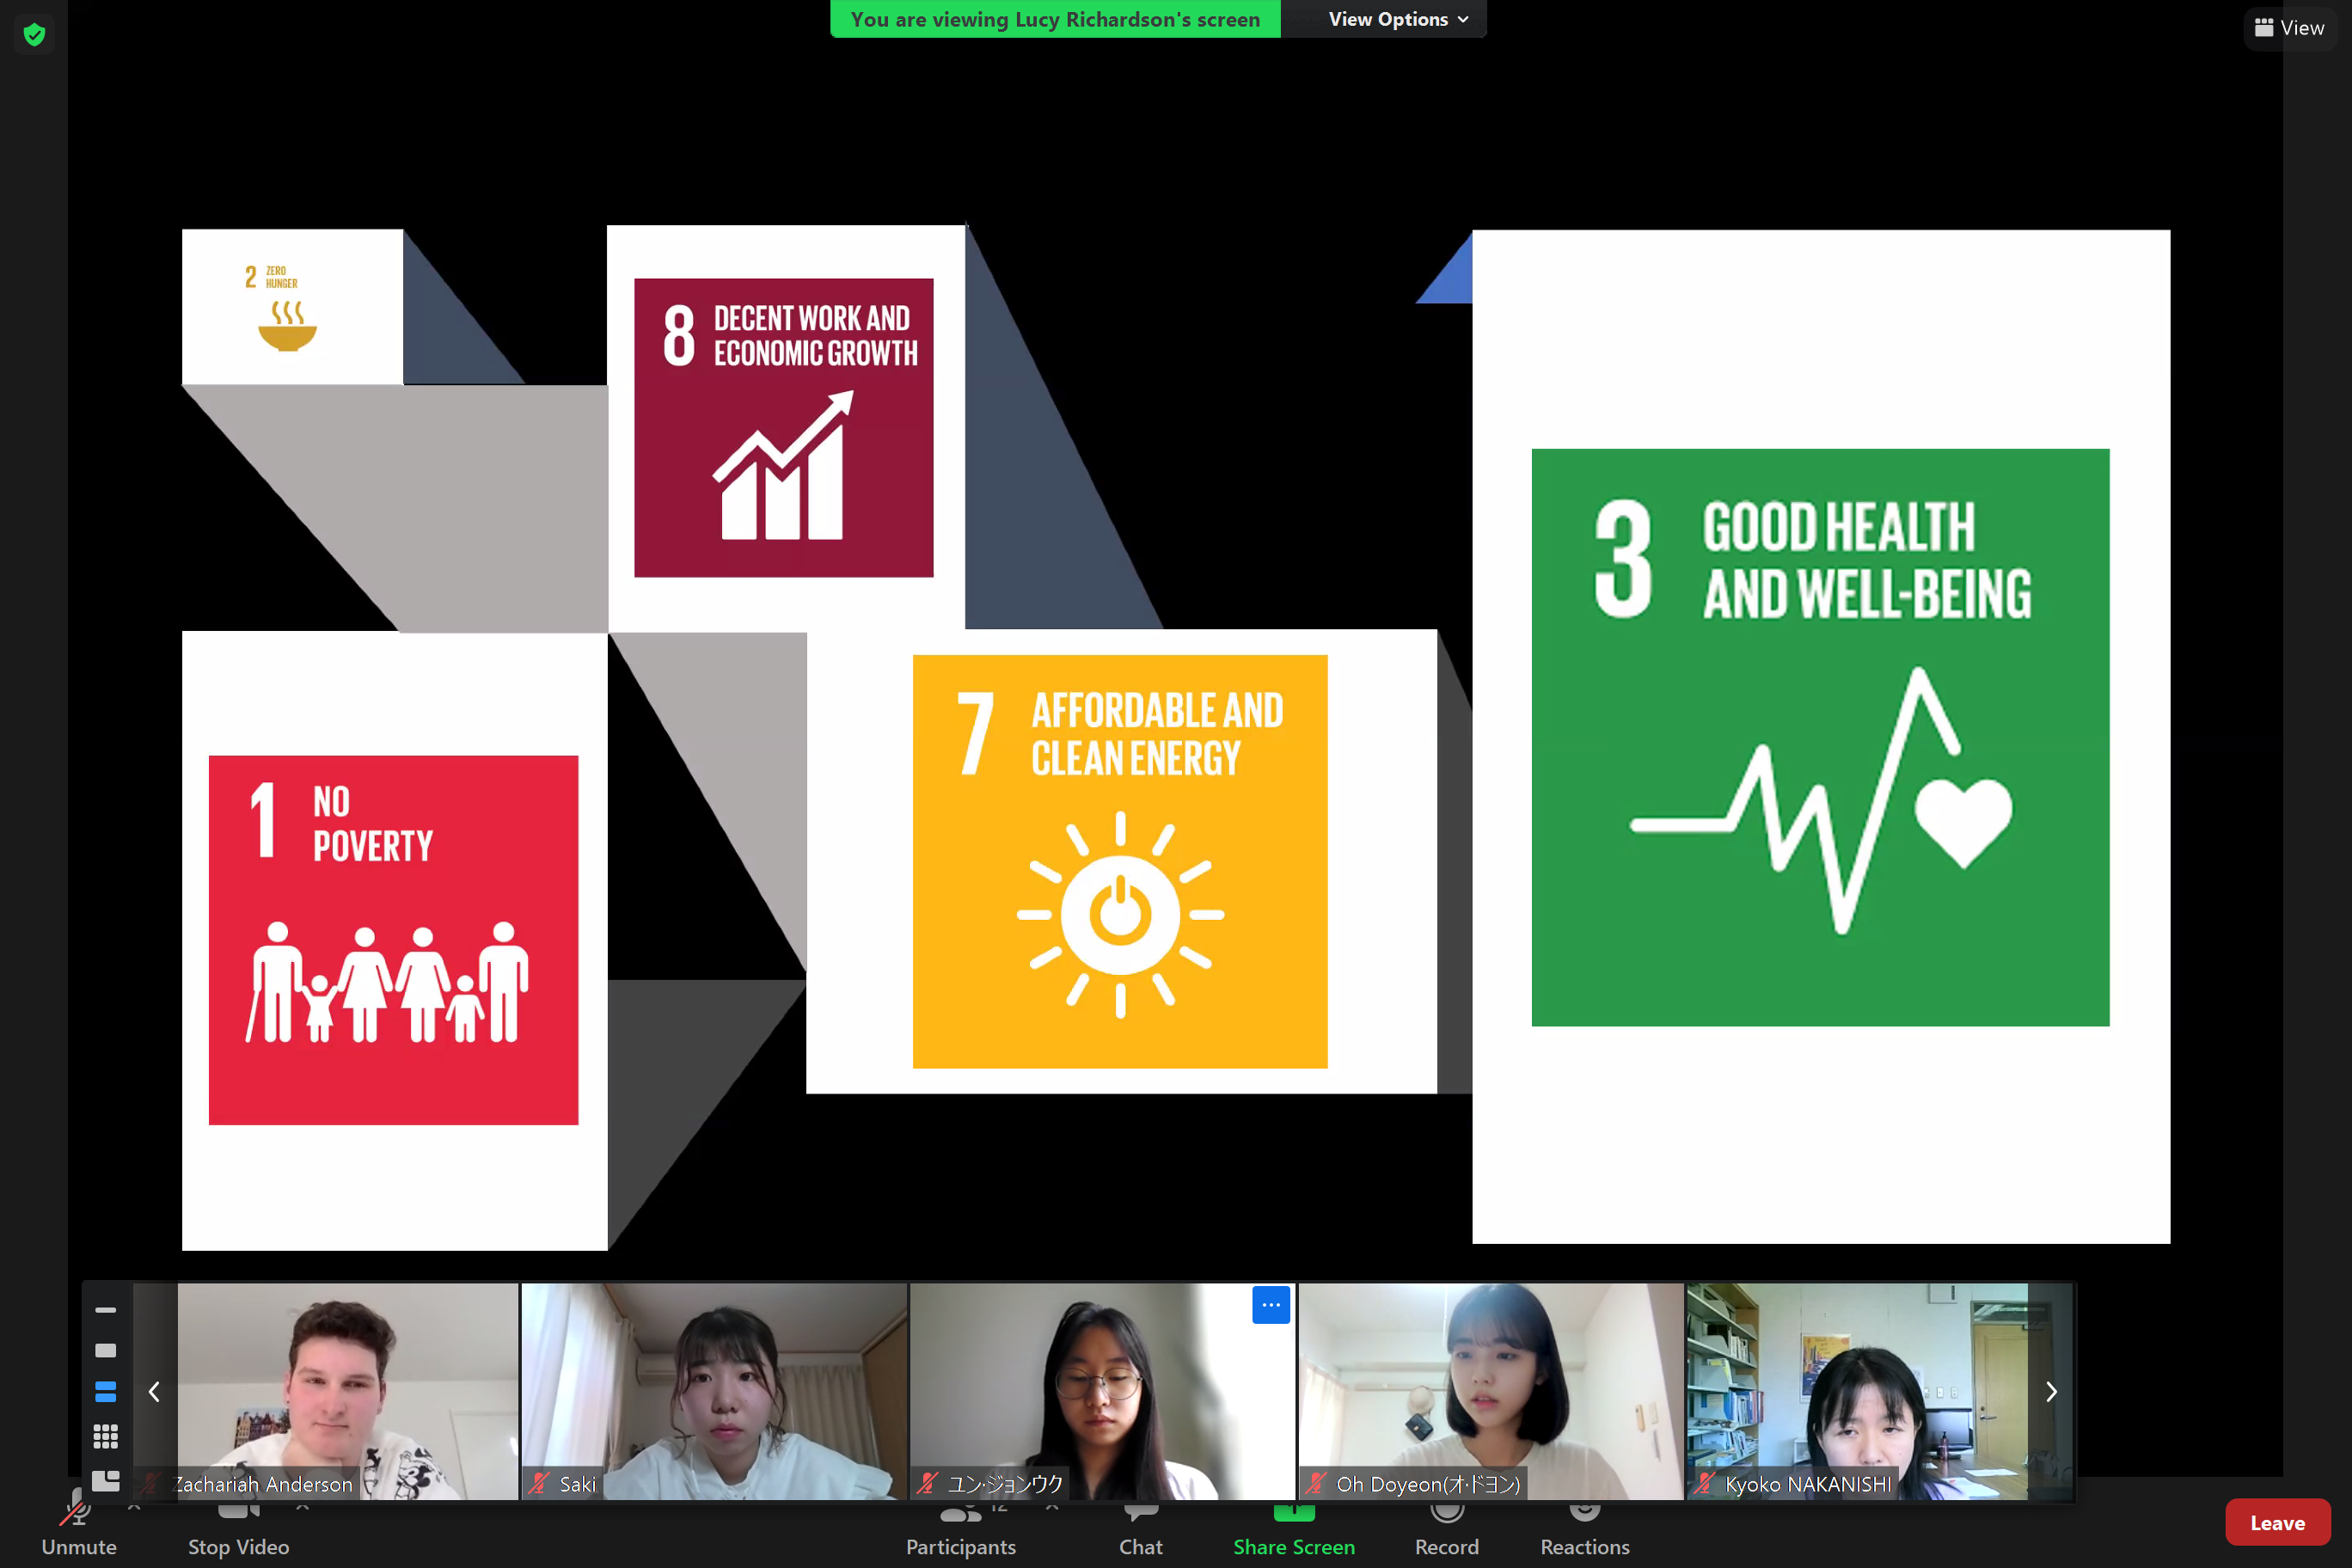Select the blue highlighted strip view icon
The image size is (2352, 1568).
[x=106, y=1392]
